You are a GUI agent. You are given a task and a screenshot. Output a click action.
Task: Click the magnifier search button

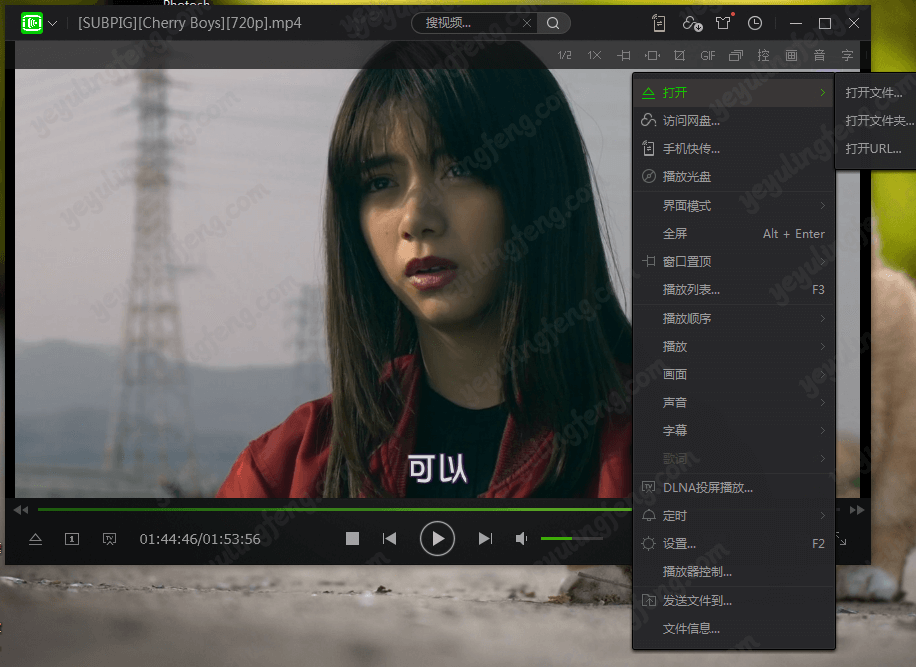click(x=553, y=23)
